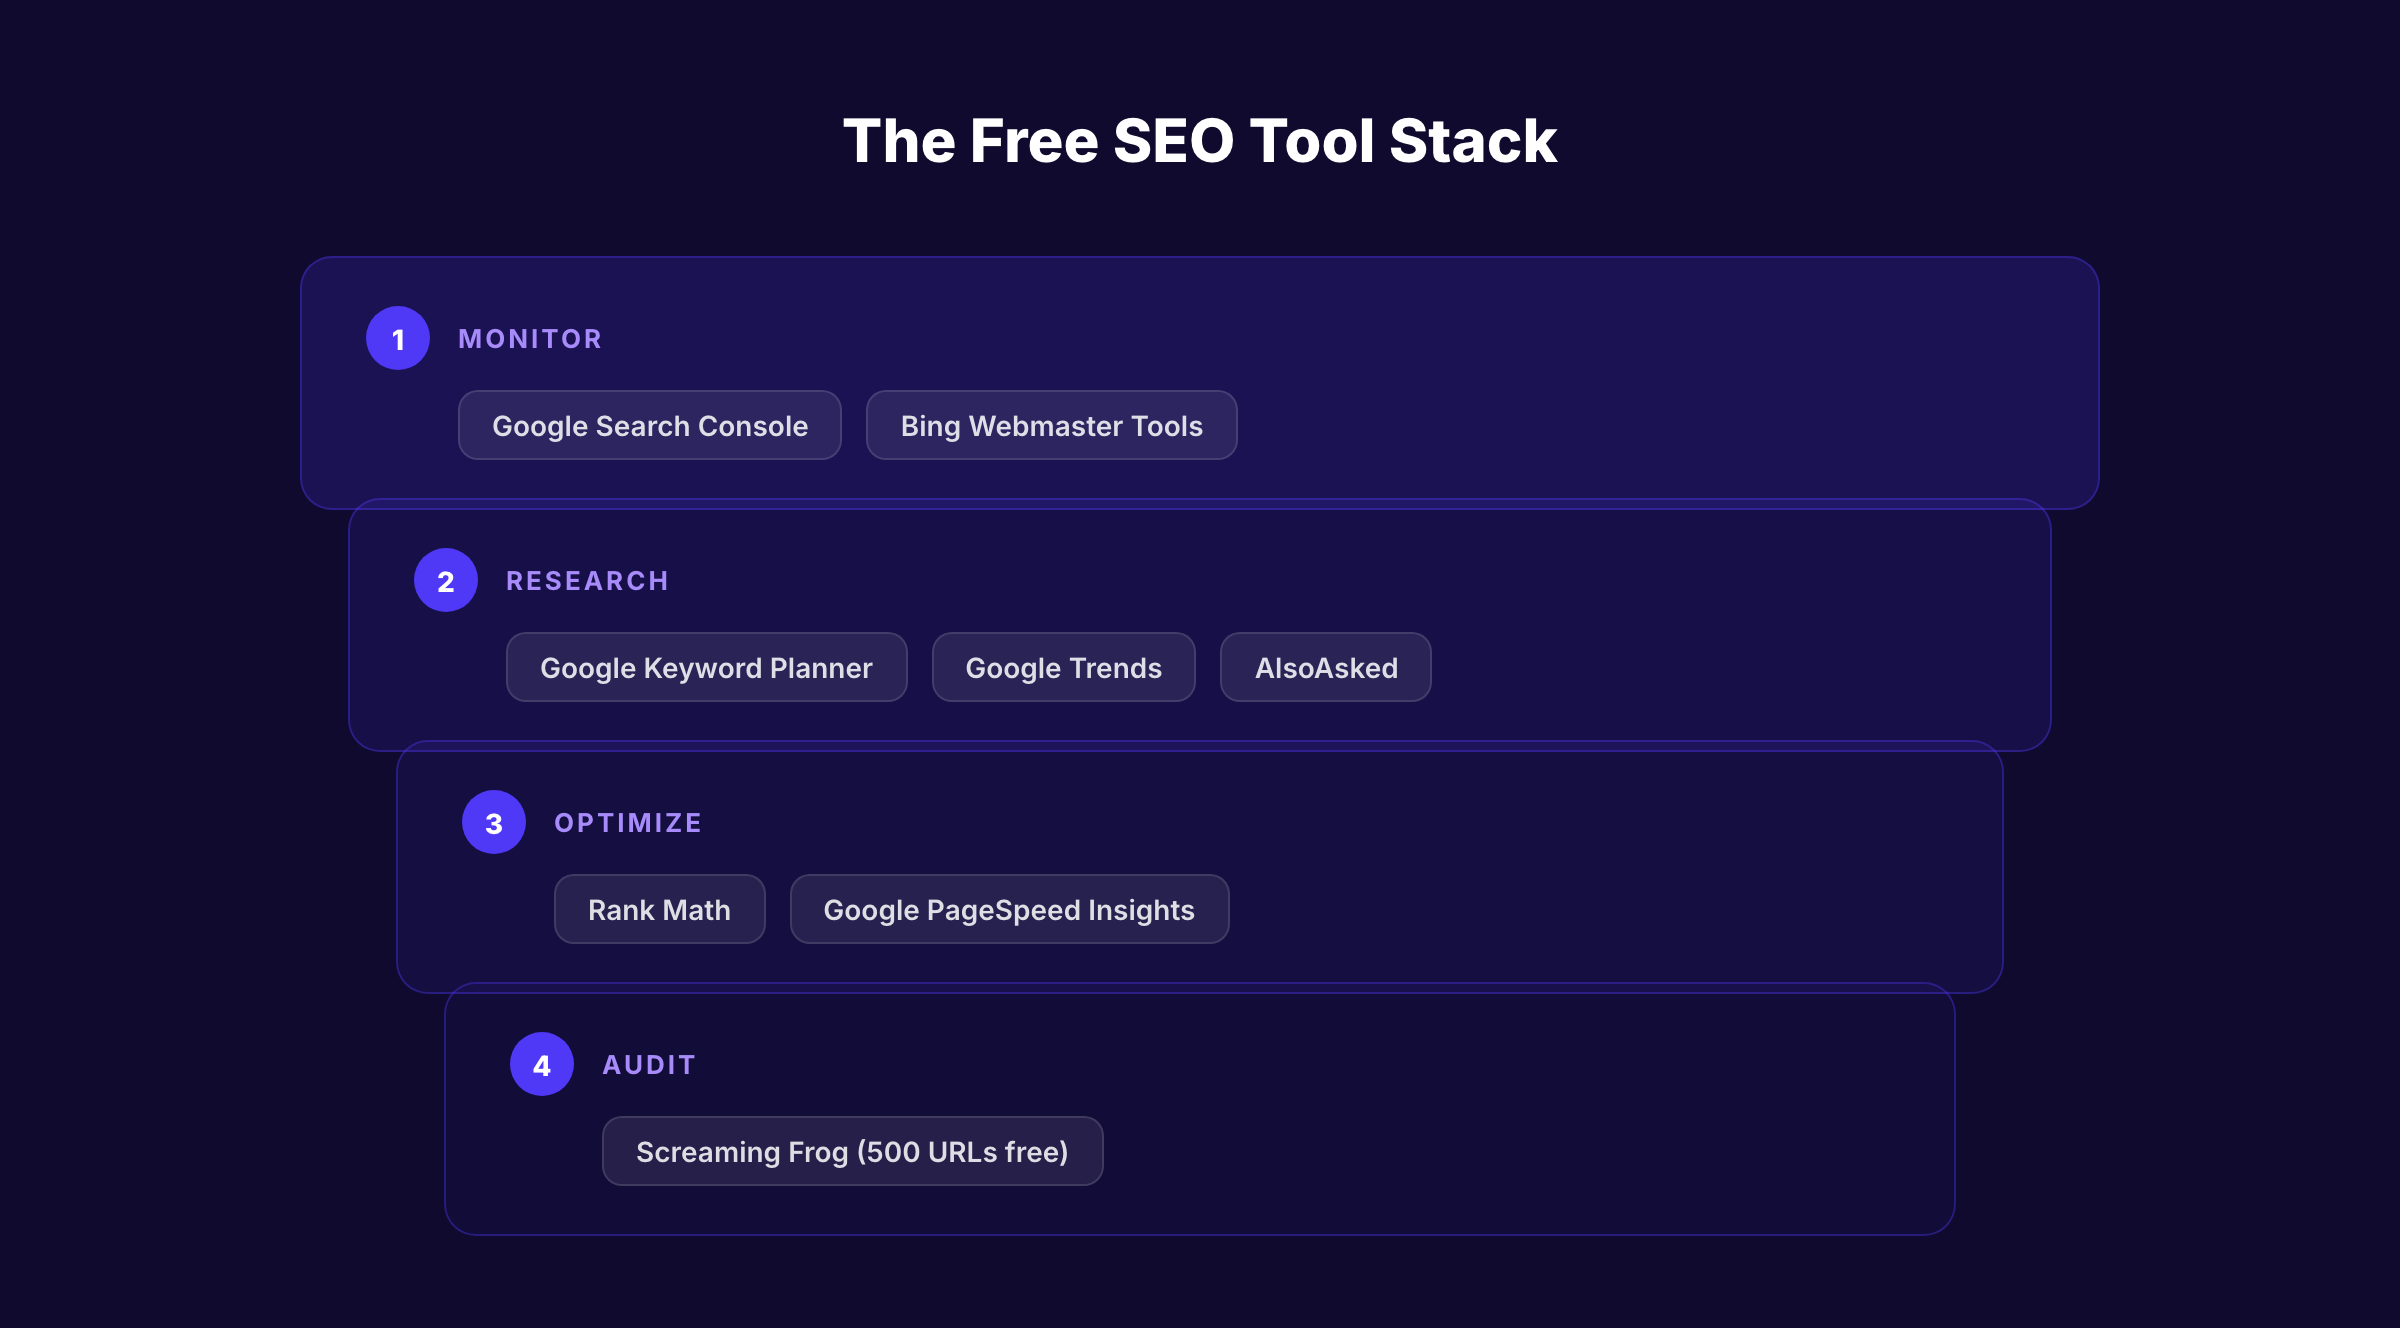2400x1328 pixels.
Task: Click the numbered circle 4 beside AUDIT
Action: 542,1064
